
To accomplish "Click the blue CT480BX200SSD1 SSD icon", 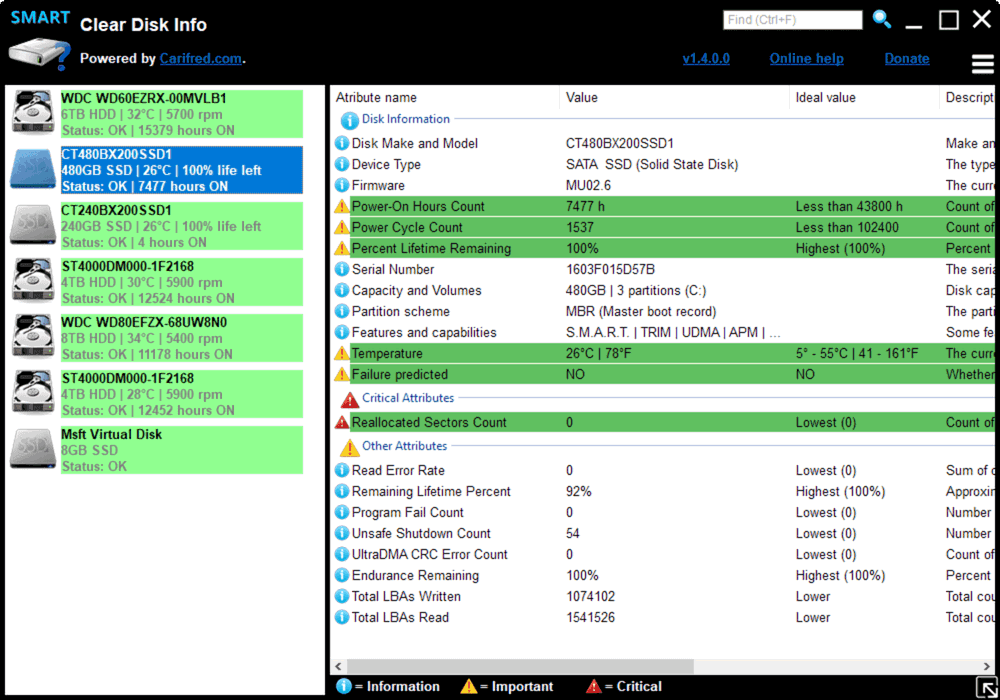I will pos(33,169).
